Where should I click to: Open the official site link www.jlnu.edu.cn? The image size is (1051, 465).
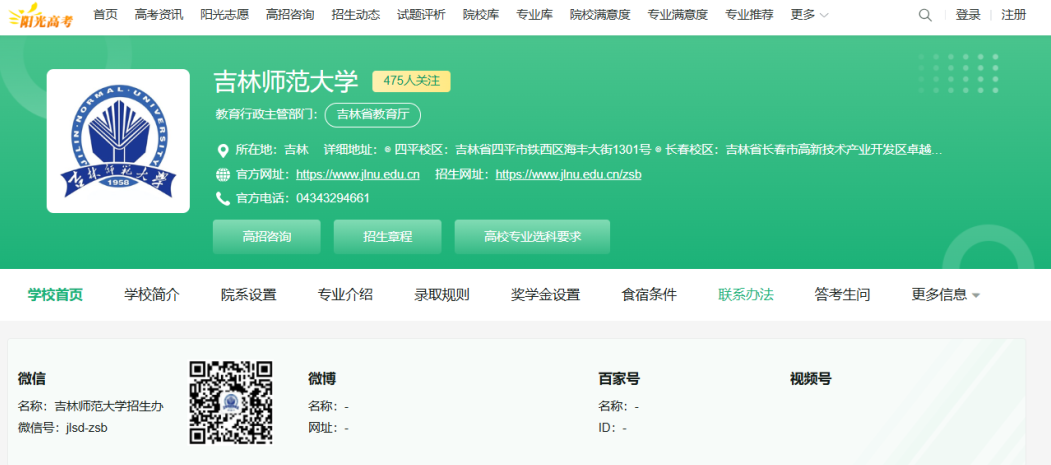(358, 175)
